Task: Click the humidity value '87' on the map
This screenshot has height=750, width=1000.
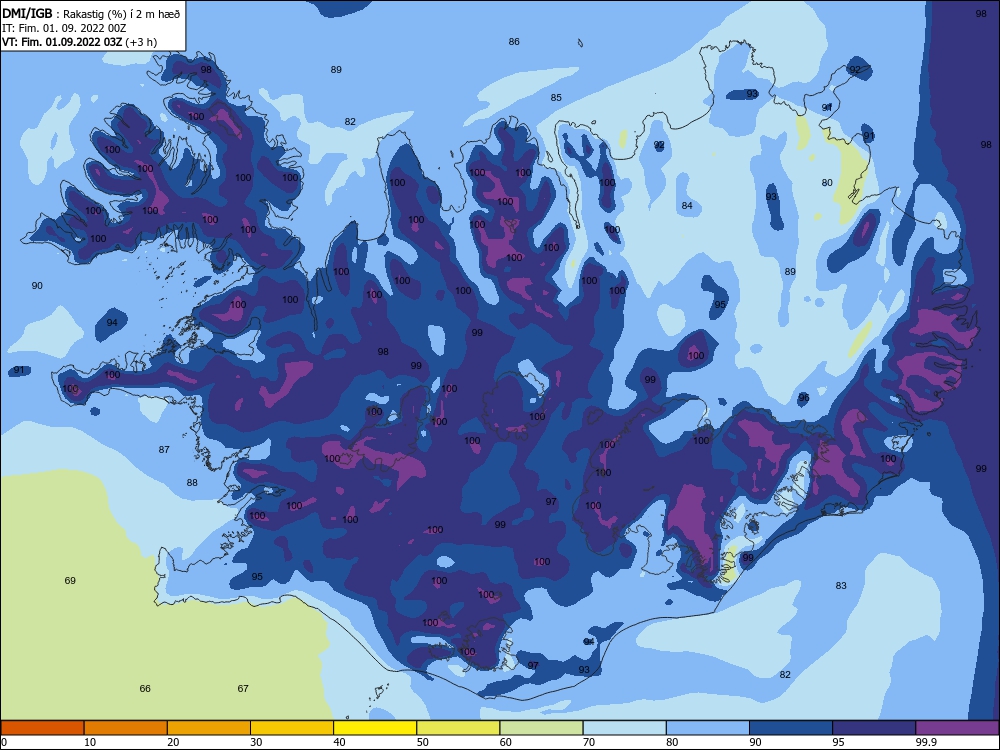Action: (164, 450)
